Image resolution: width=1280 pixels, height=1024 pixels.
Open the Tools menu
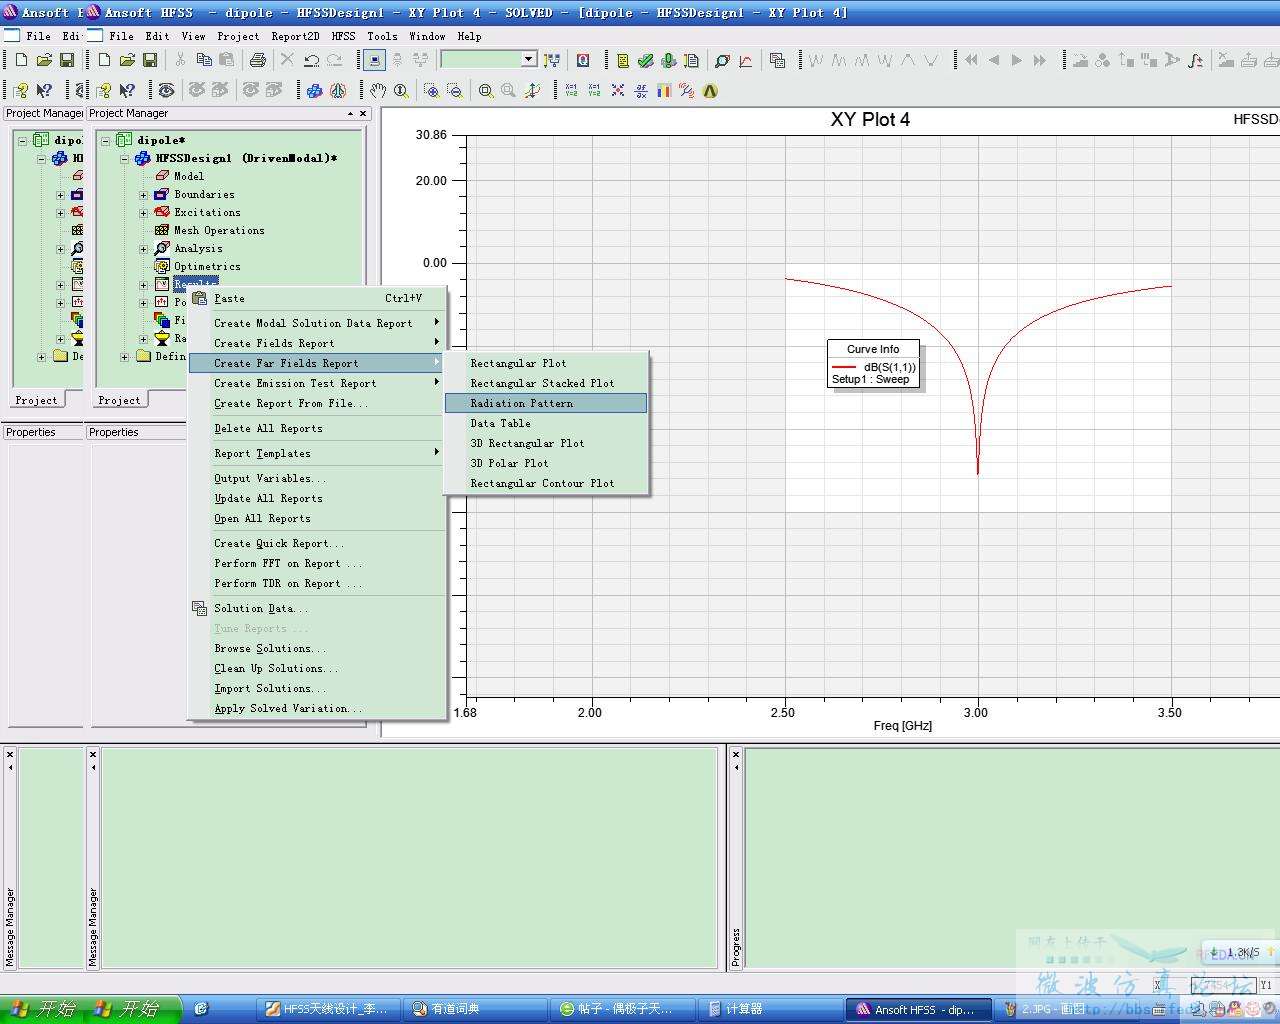[x=382, y=36]
